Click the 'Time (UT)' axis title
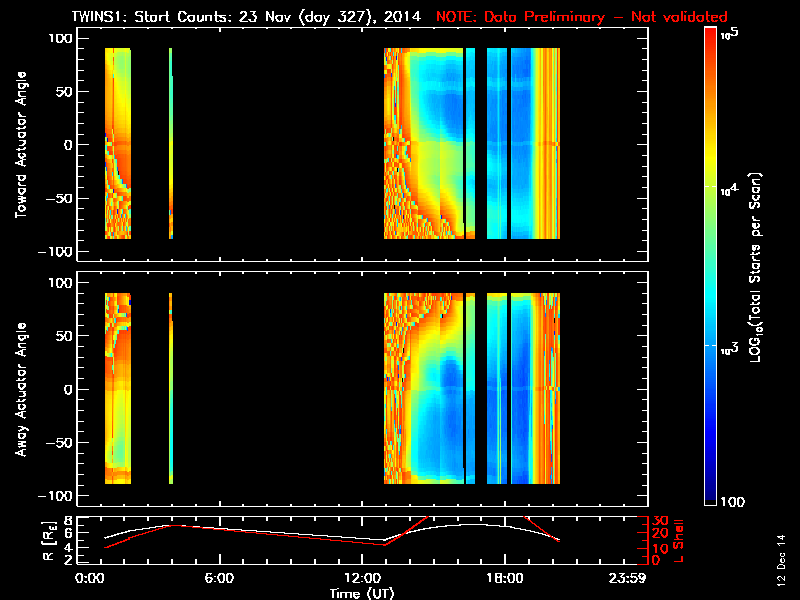Screen dimensions: 800x600 (x=362, y=593)
